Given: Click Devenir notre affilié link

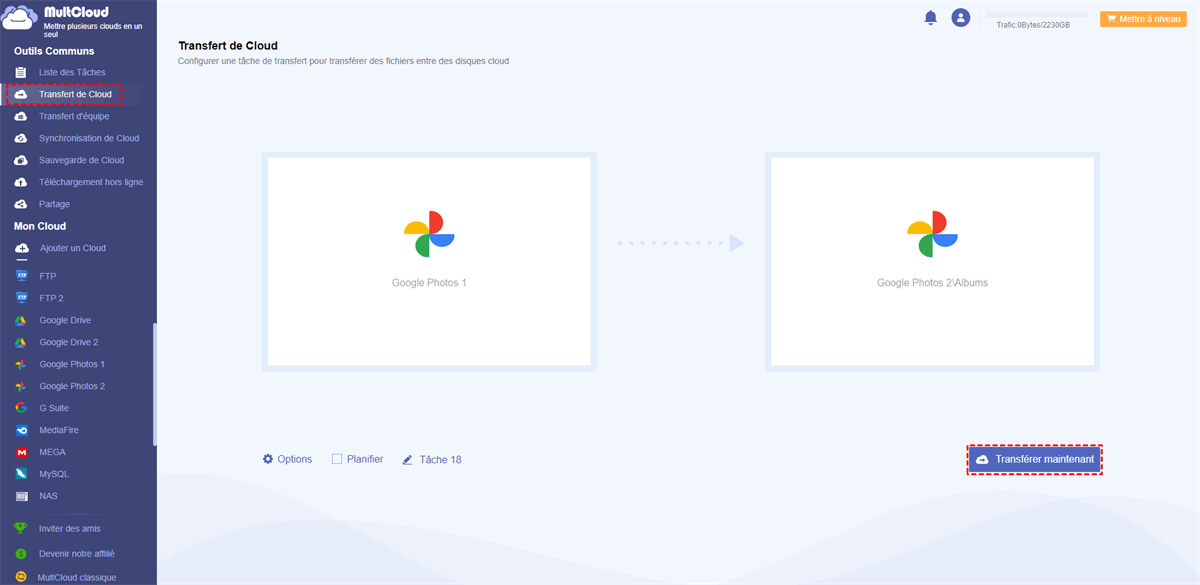Looking at the screenshot, I should [77, 553].
